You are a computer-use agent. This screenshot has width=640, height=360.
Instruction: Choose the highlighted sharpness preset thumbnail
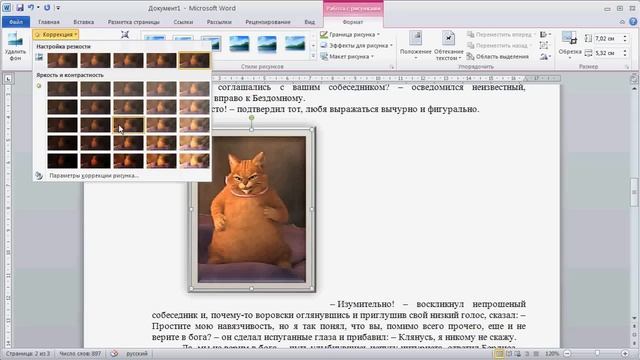click(194, 60)
